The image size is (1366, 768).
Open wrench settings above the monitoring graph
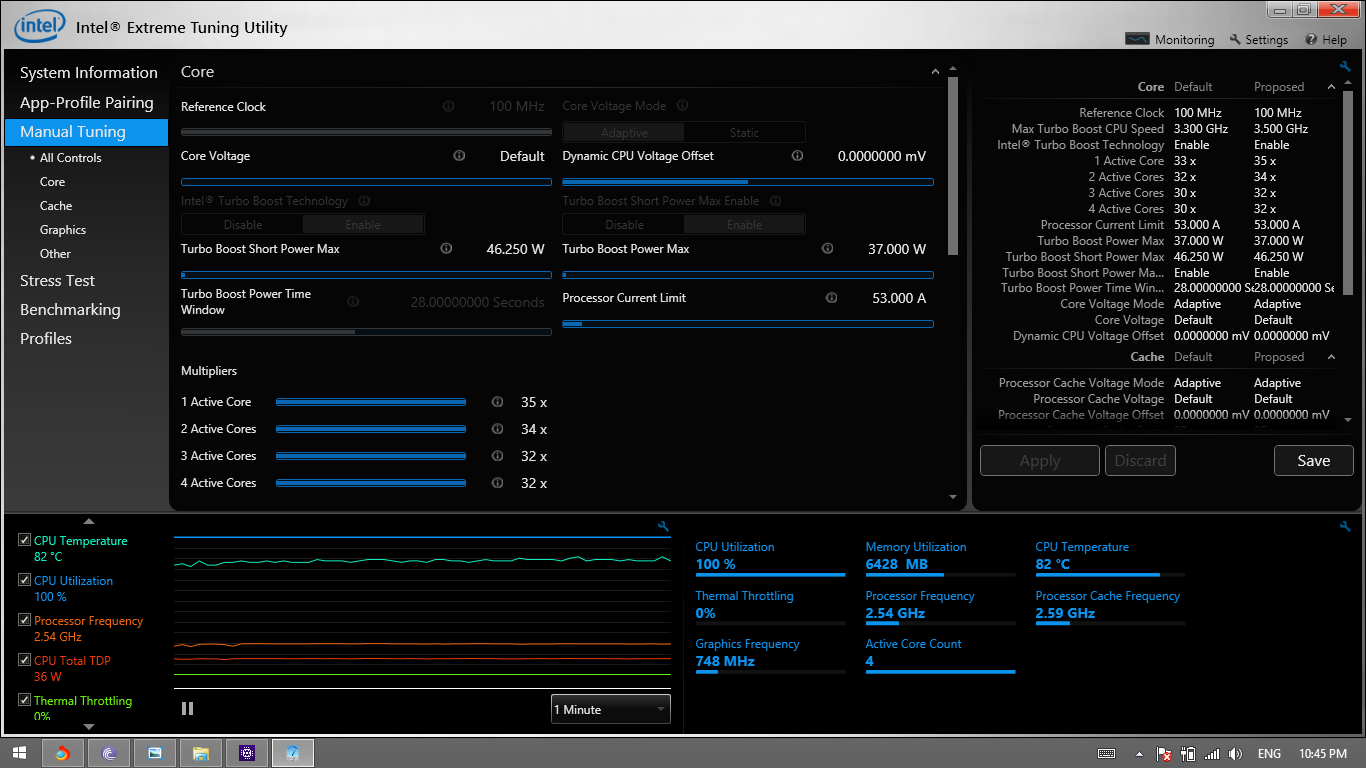663,526
